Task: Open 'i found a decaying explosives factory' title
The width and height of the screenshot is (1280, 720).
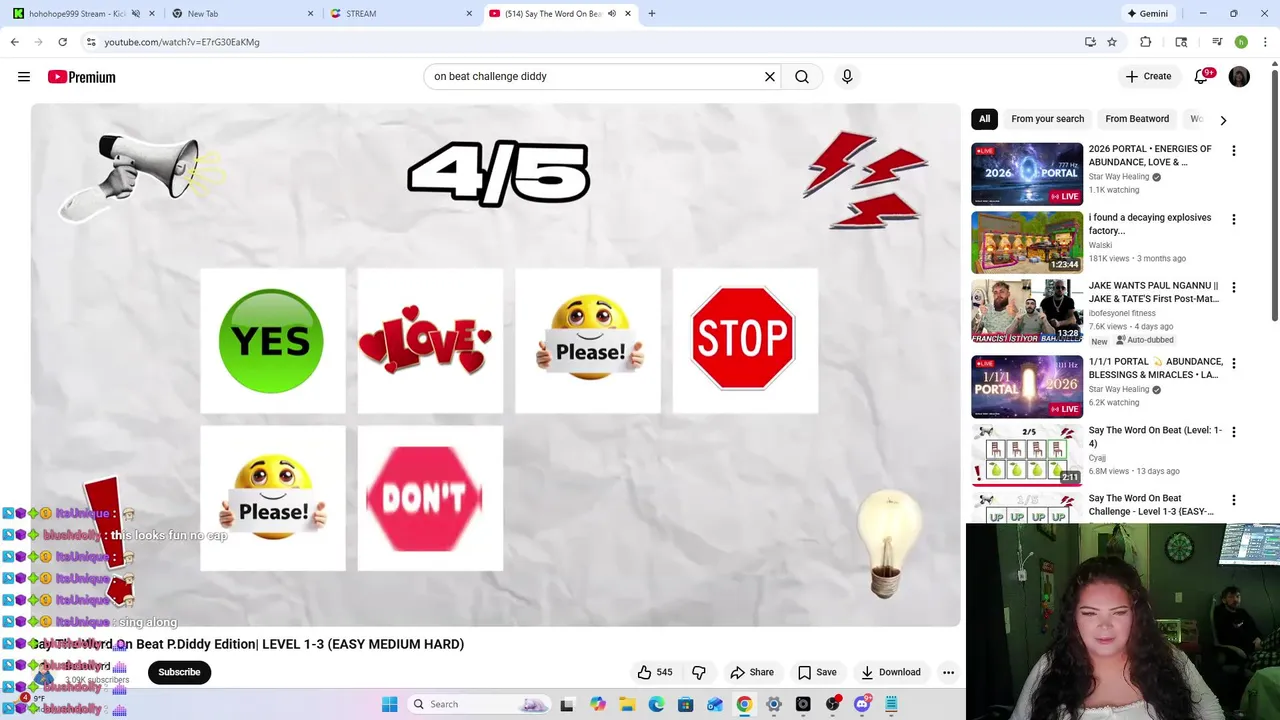Action: [x=1150, y=224]
